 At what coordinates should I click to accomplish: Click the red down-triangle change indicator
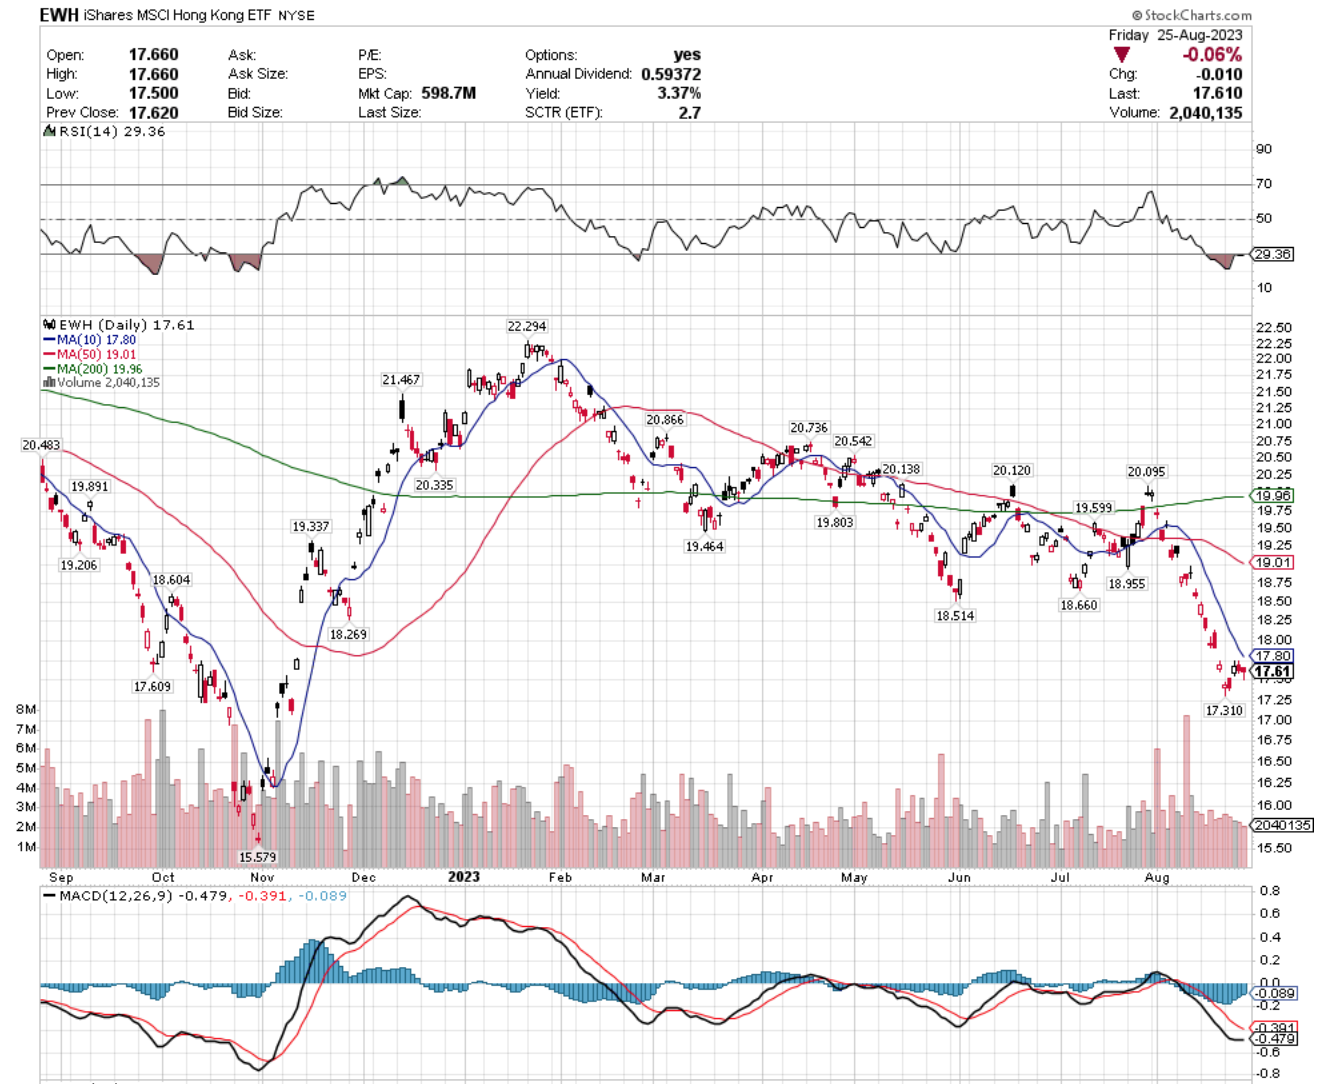pyautogui.click(x=1122, y=55)
